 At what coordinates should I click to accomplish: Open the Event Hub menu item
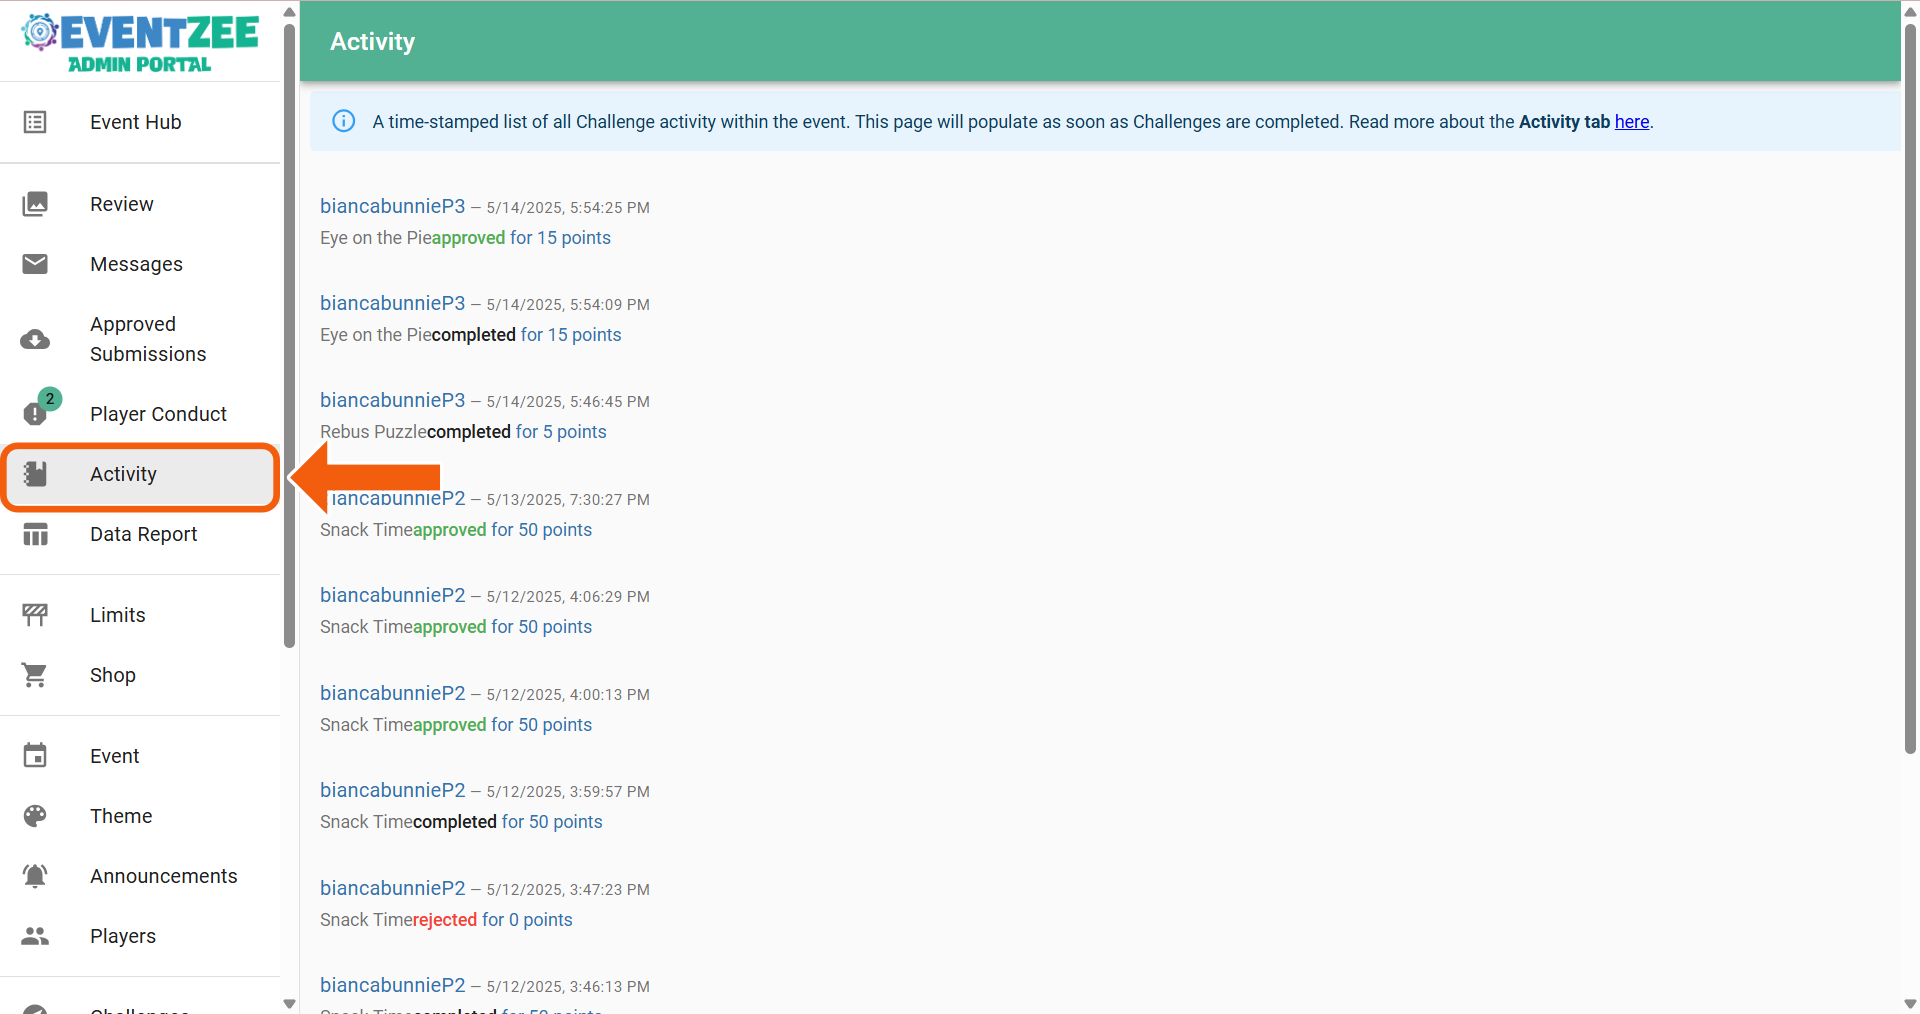coord(140,122)
